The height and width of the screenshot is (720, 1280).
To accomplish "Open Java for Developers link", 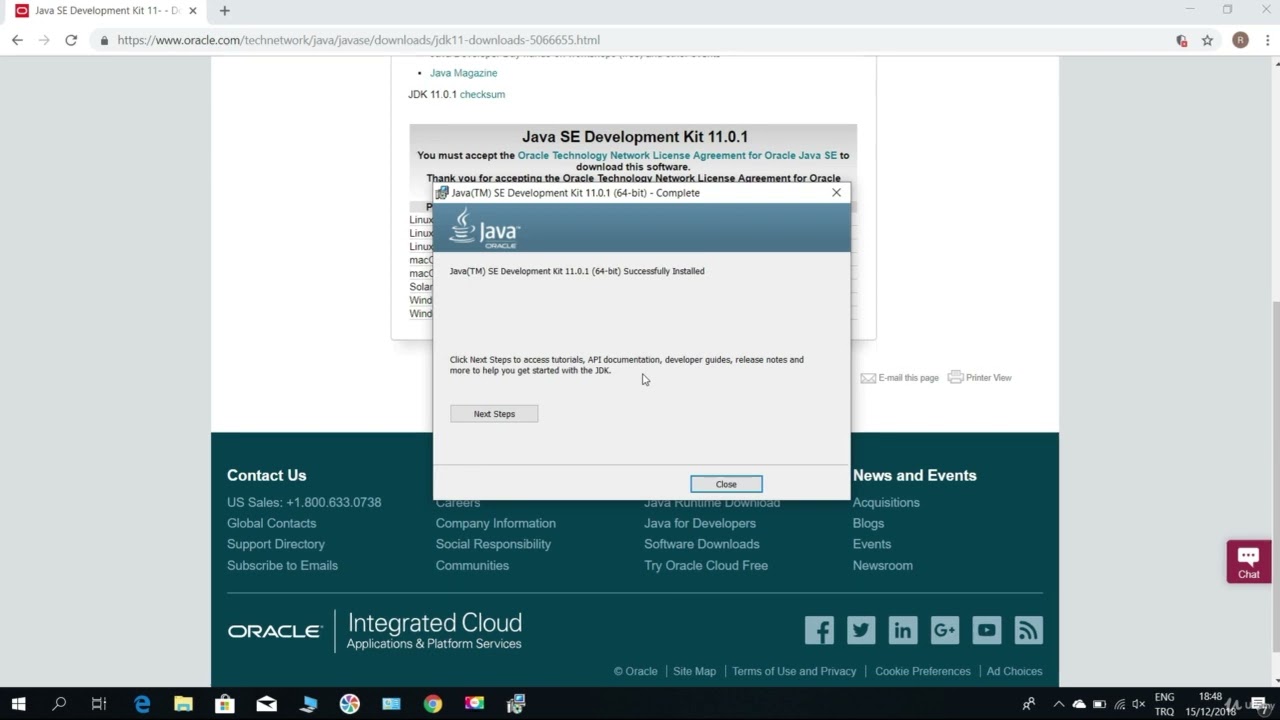I will coord(700,523).
